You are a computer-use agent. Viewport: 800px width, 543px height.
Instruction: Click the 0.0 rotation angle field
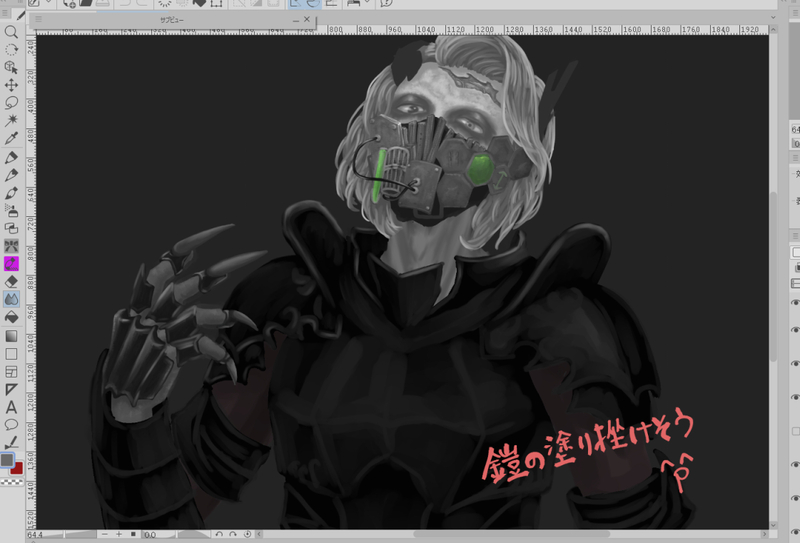[151, 535]
